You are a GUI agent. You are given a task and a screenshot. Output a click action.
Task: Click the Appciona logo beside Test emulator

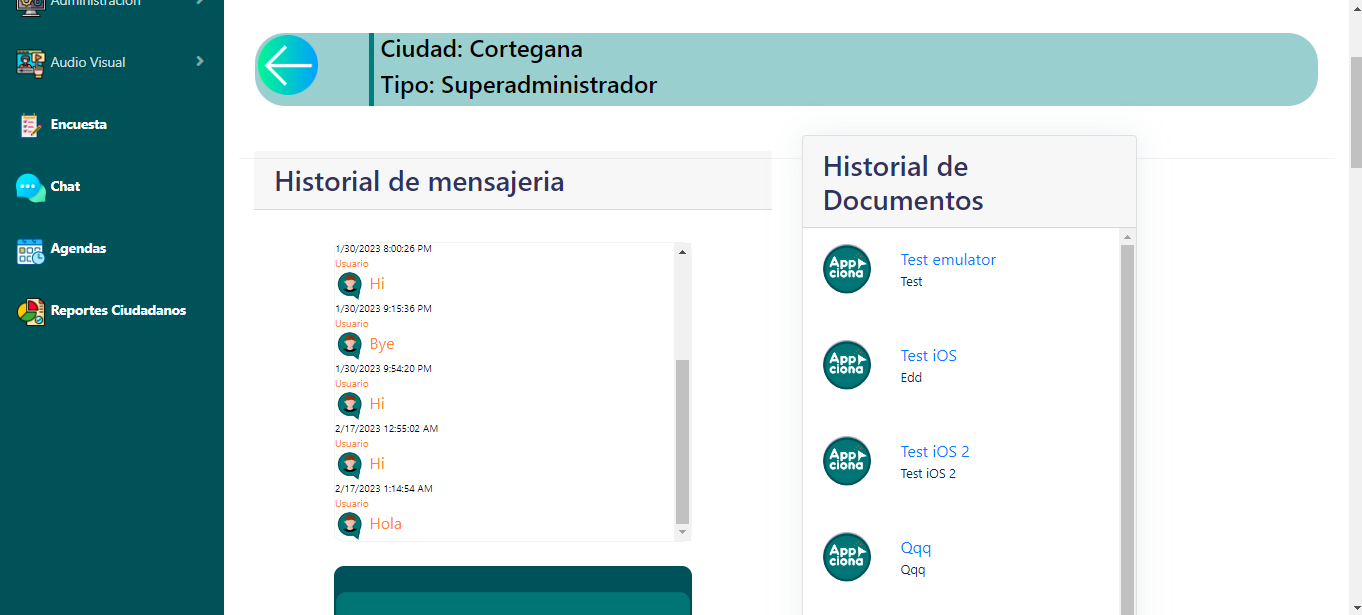pyautogui.click(x=846, y=269)
